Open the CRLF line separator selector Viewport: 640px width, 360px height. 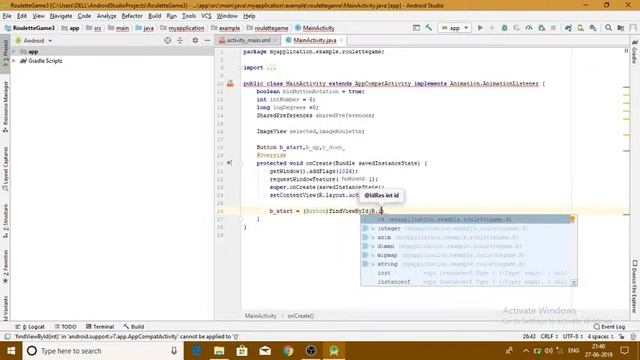tap(549, 336)
